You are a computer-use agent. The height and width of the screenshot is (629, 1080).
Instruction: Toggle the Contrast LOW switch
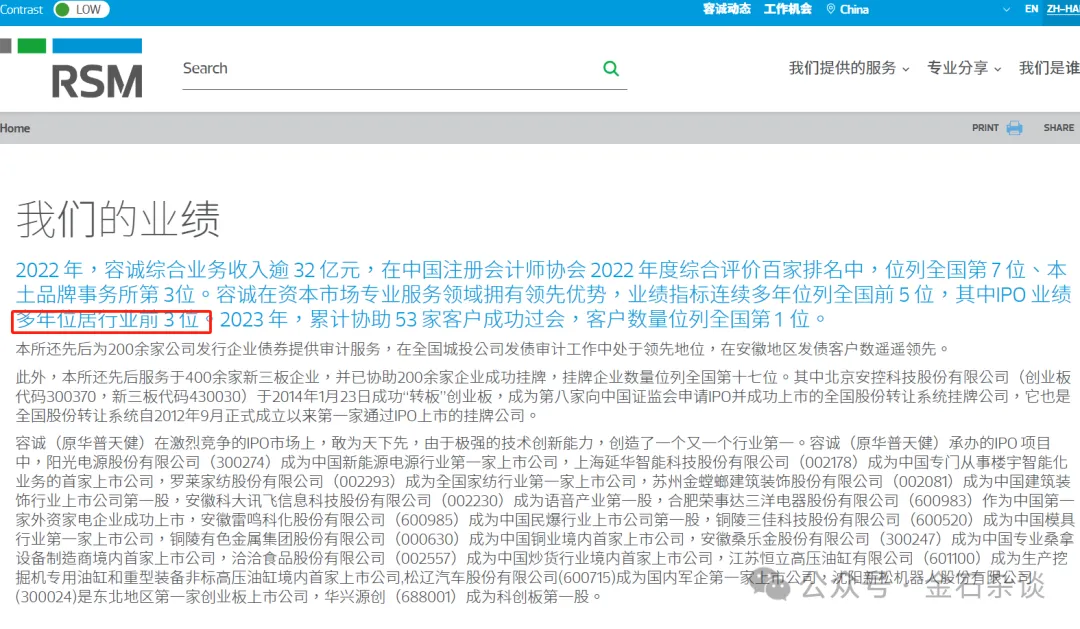[81, 10]
